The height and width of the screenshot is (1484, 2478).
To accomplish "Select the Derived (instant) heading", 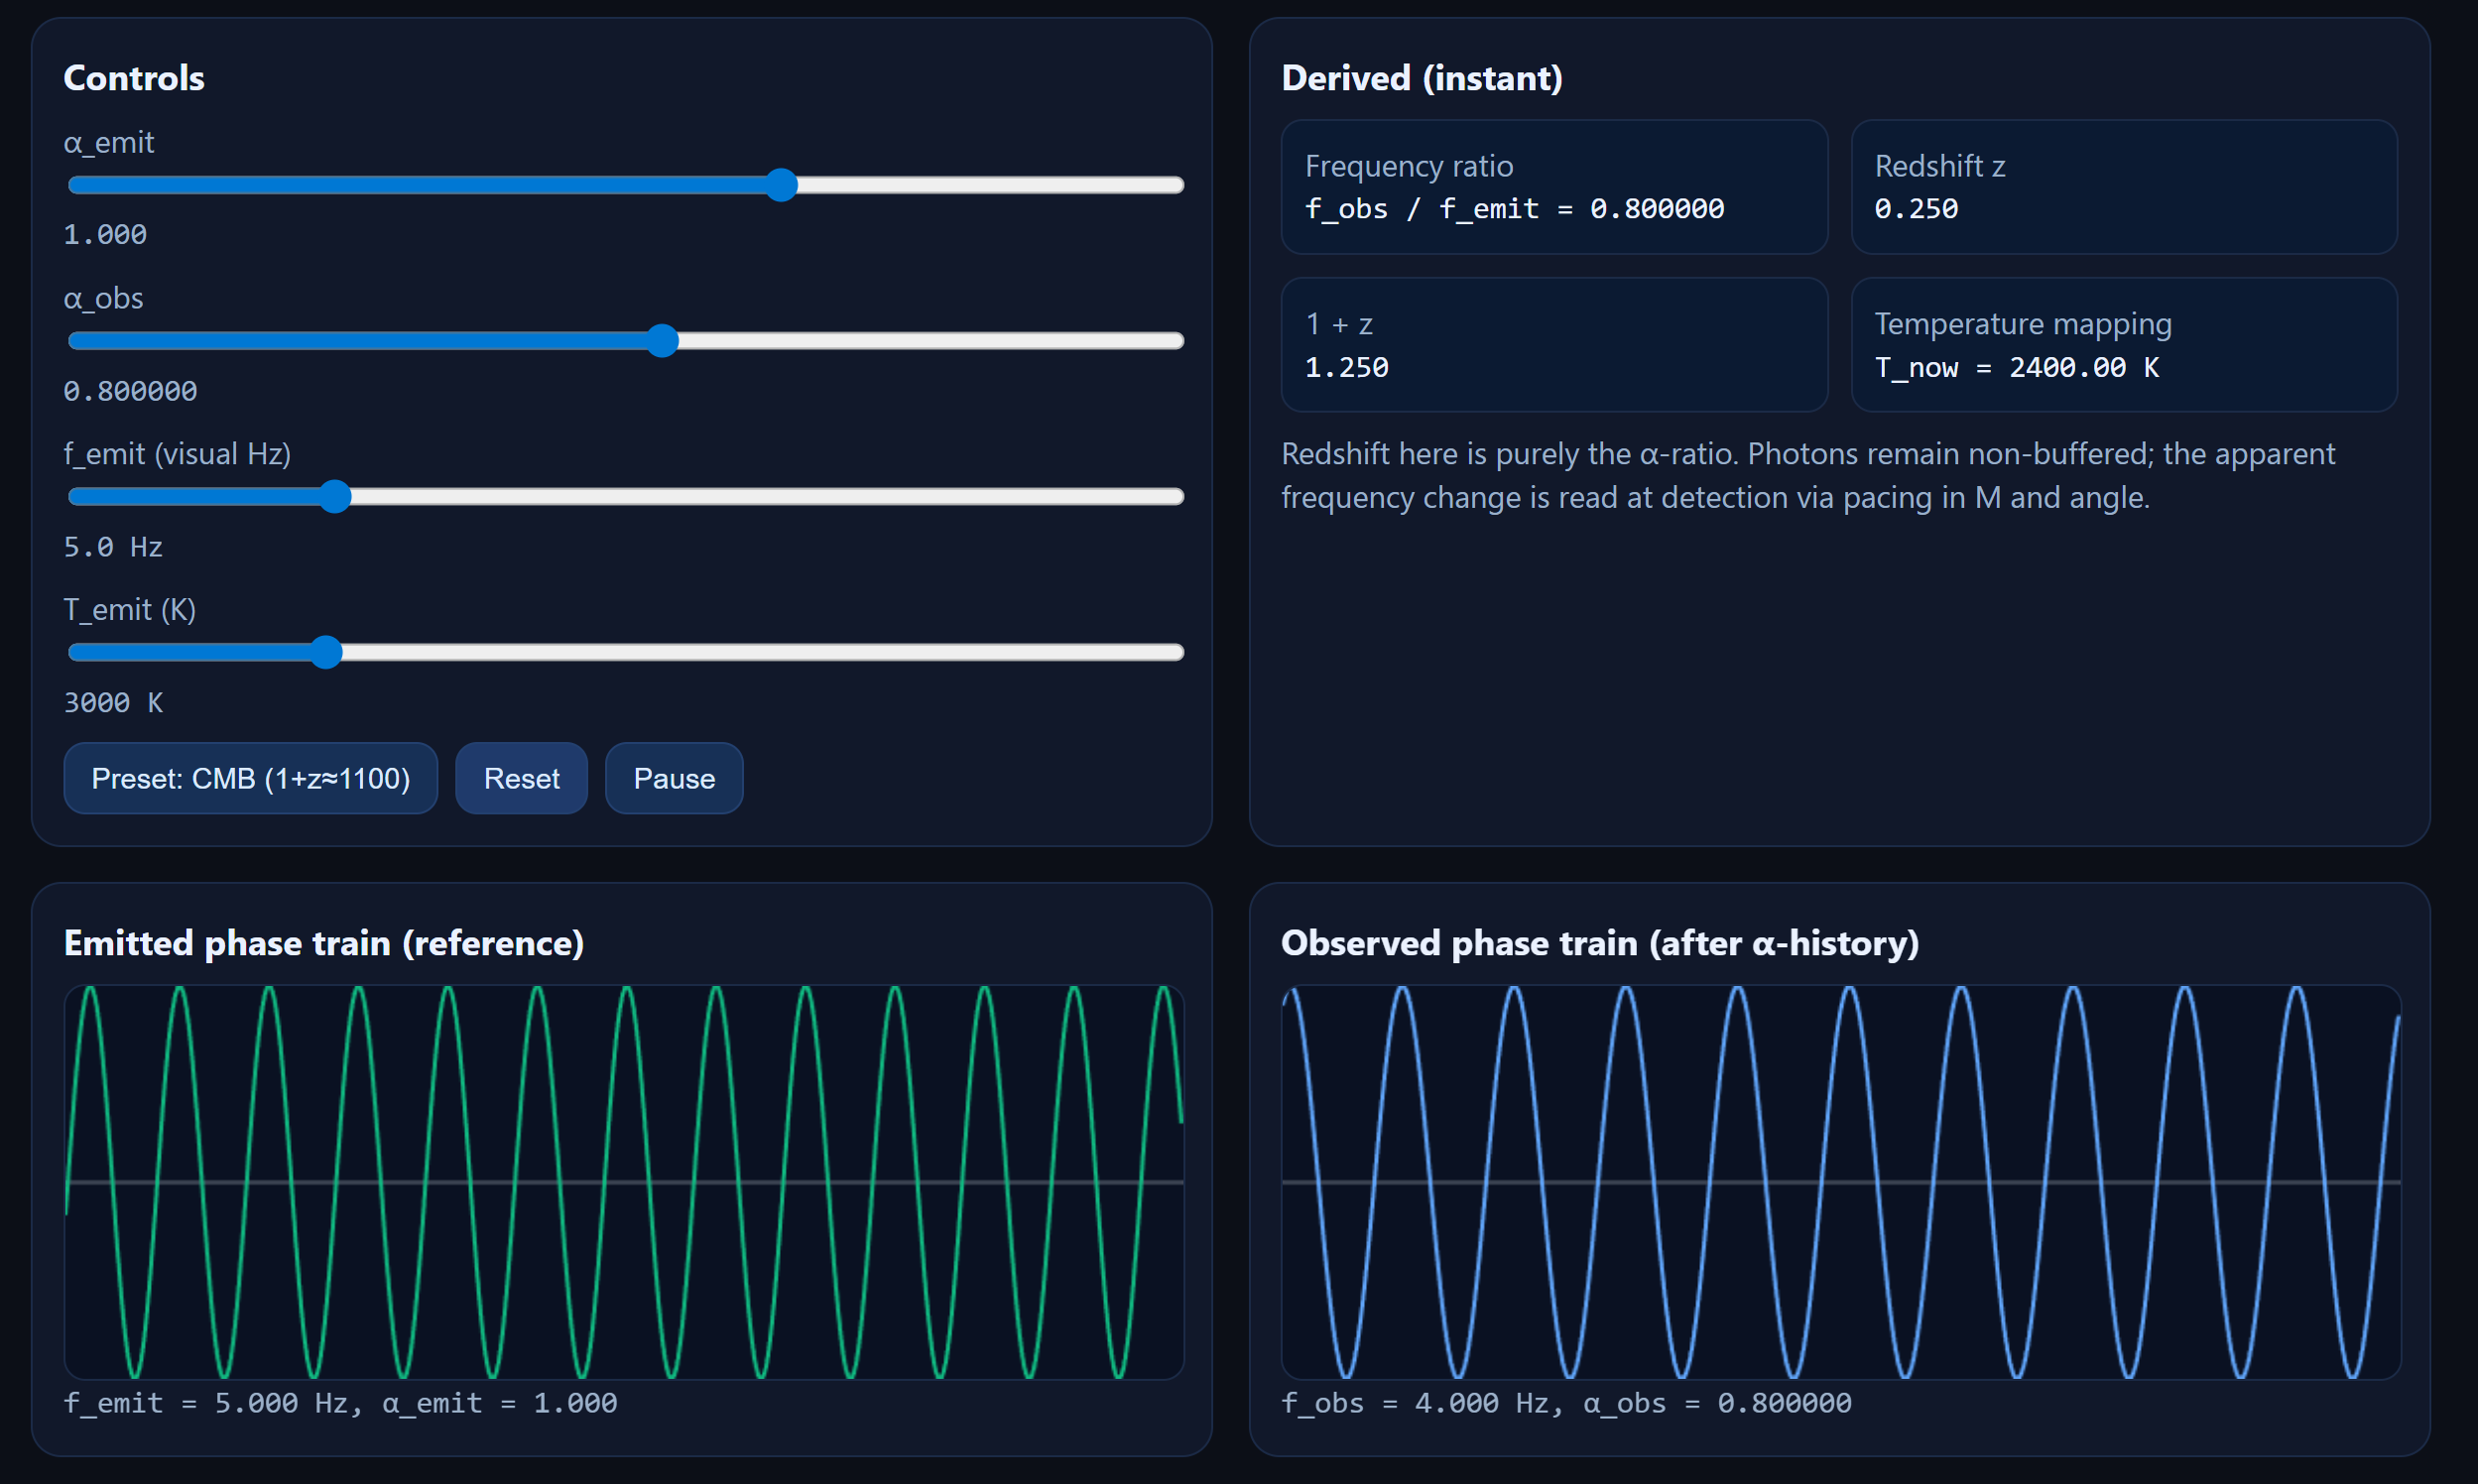I will click(x=1421, y=77).
